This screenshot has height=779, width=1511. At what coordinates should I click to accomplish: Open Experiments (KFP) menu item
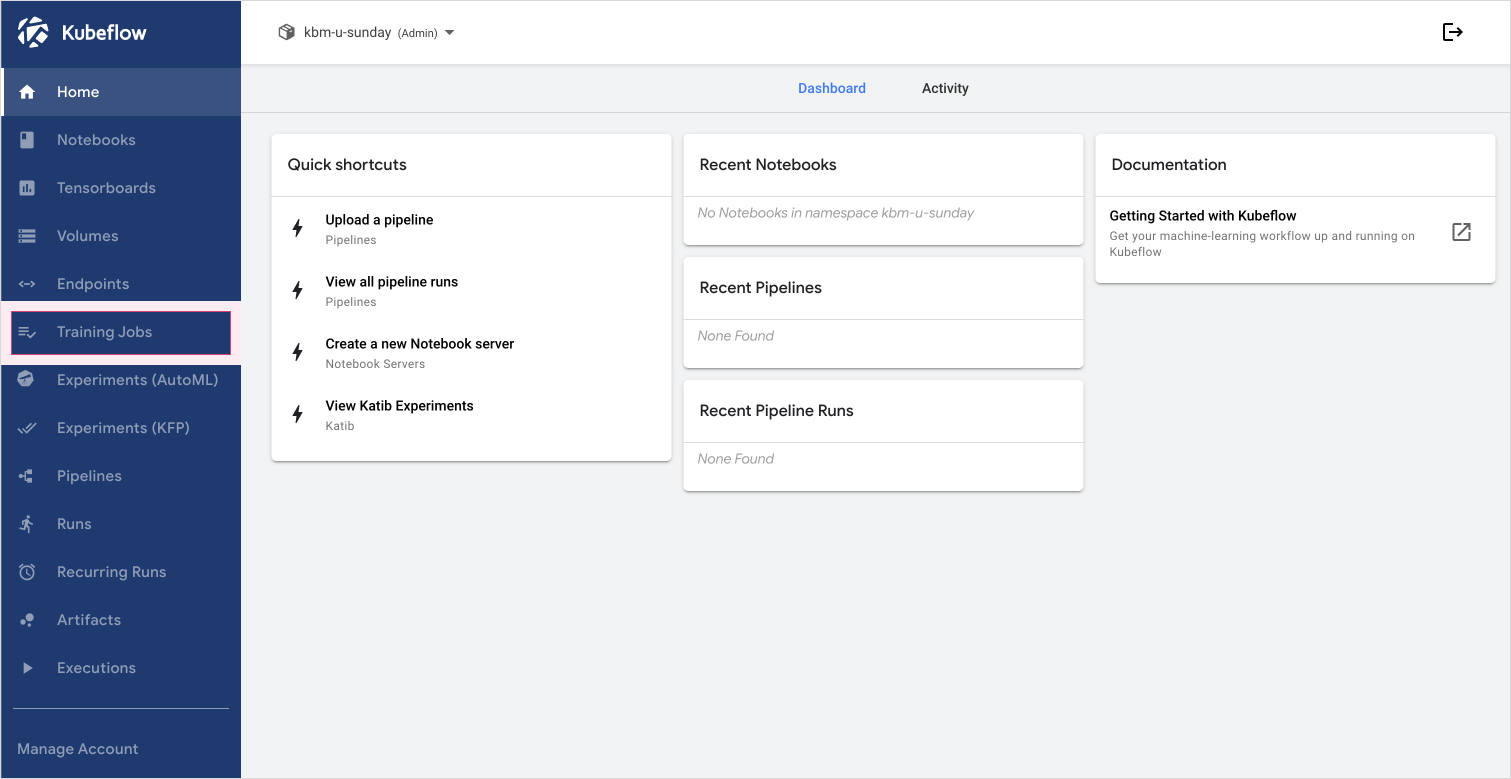(121, 428)
